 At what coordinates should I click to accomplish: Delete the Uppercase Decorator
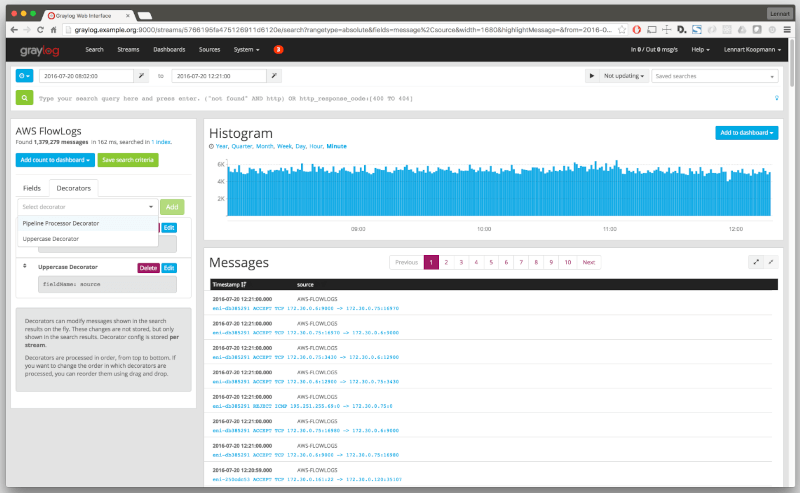coord(148,268)
